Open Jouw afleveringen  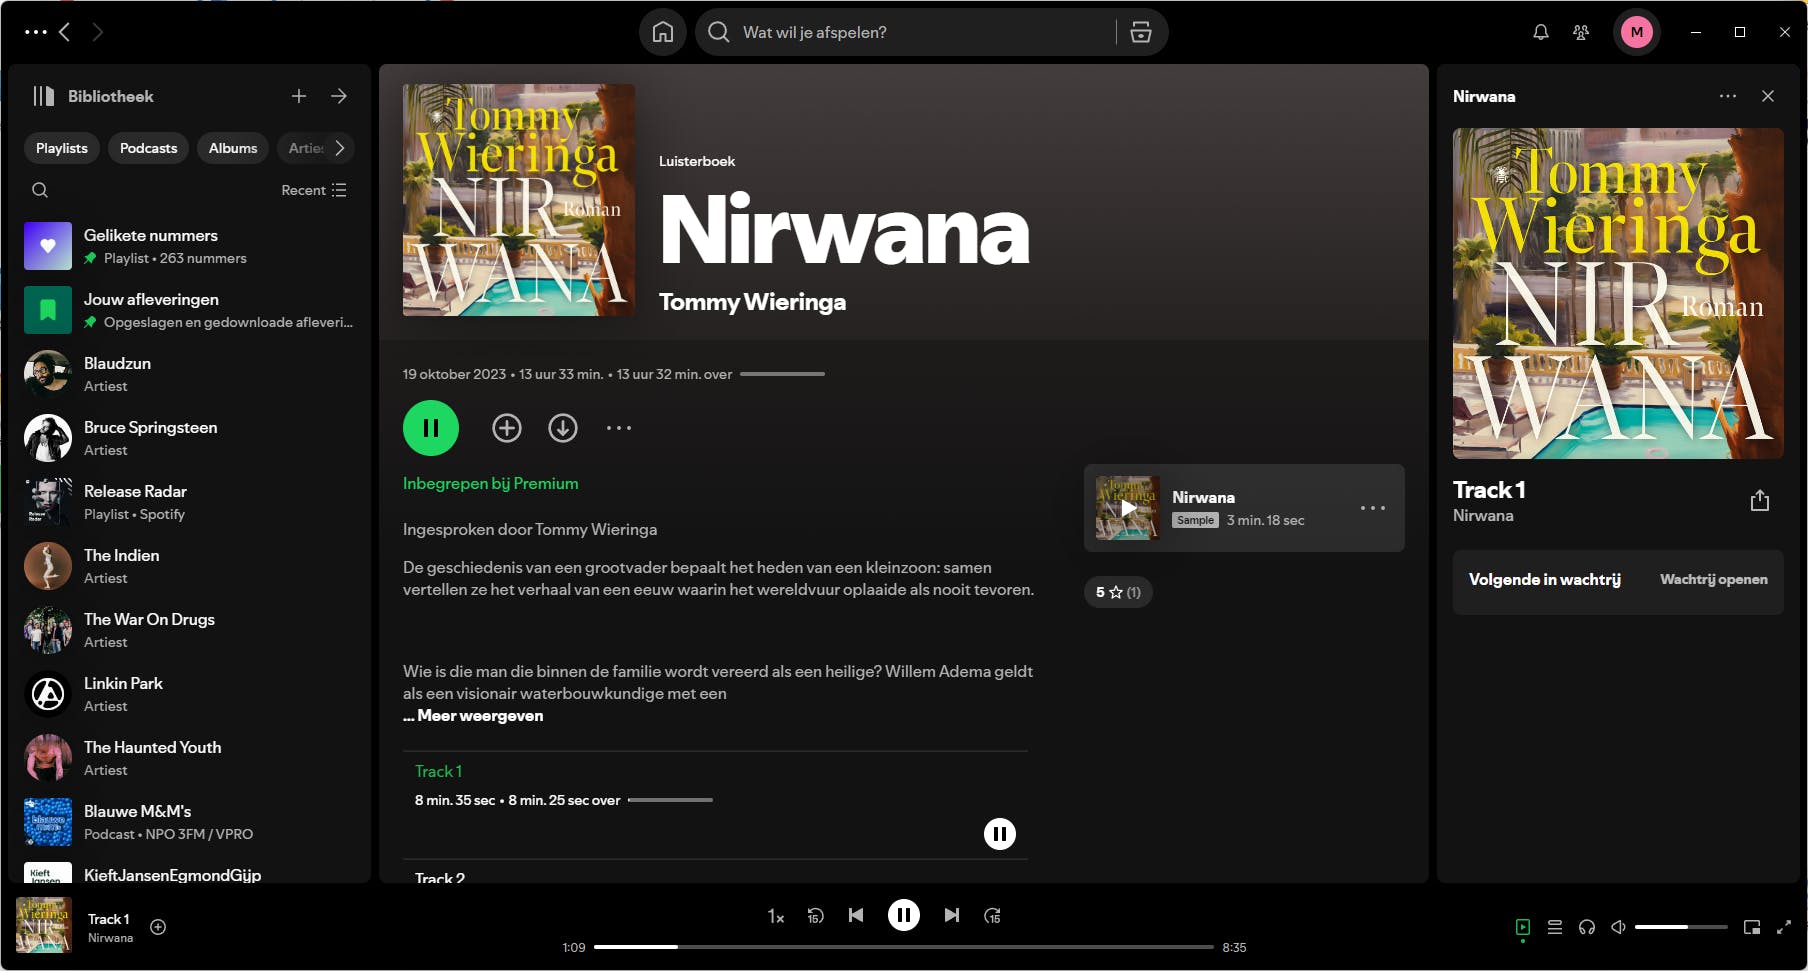pyautogui.click(x=190, y=310)
